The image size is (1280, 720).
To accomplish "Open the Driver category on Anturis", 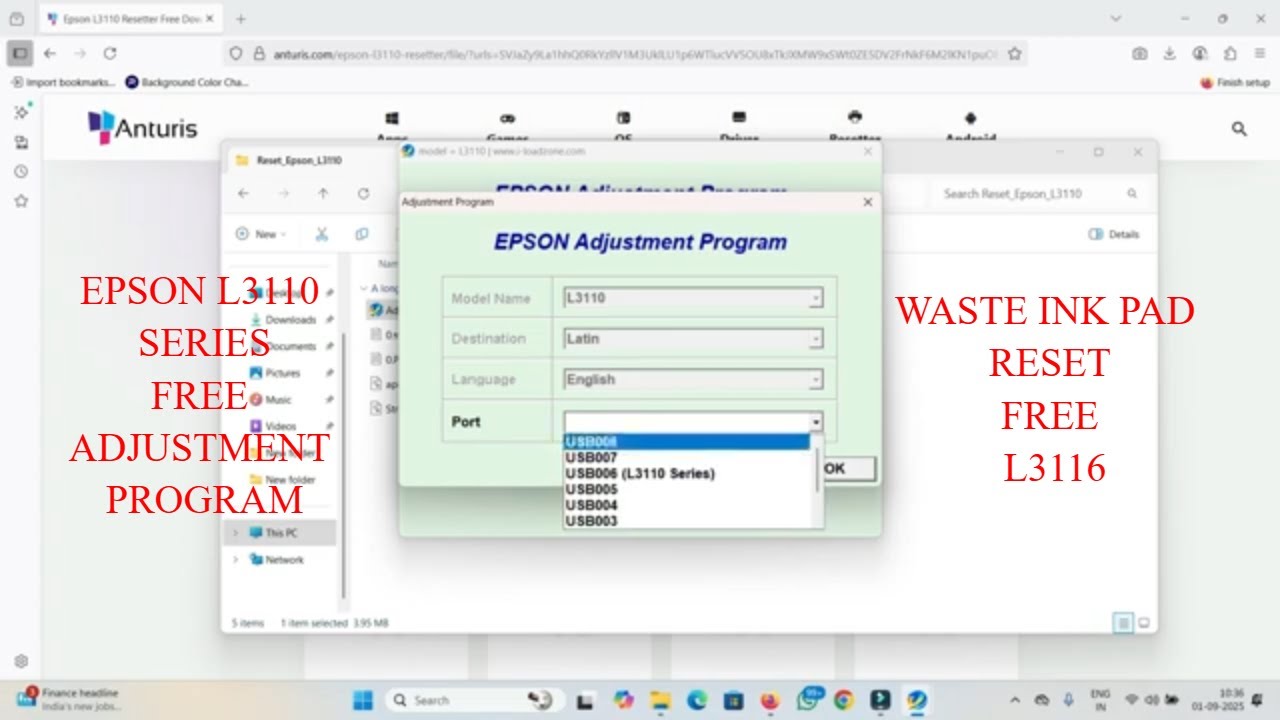I will coord(739,127).
